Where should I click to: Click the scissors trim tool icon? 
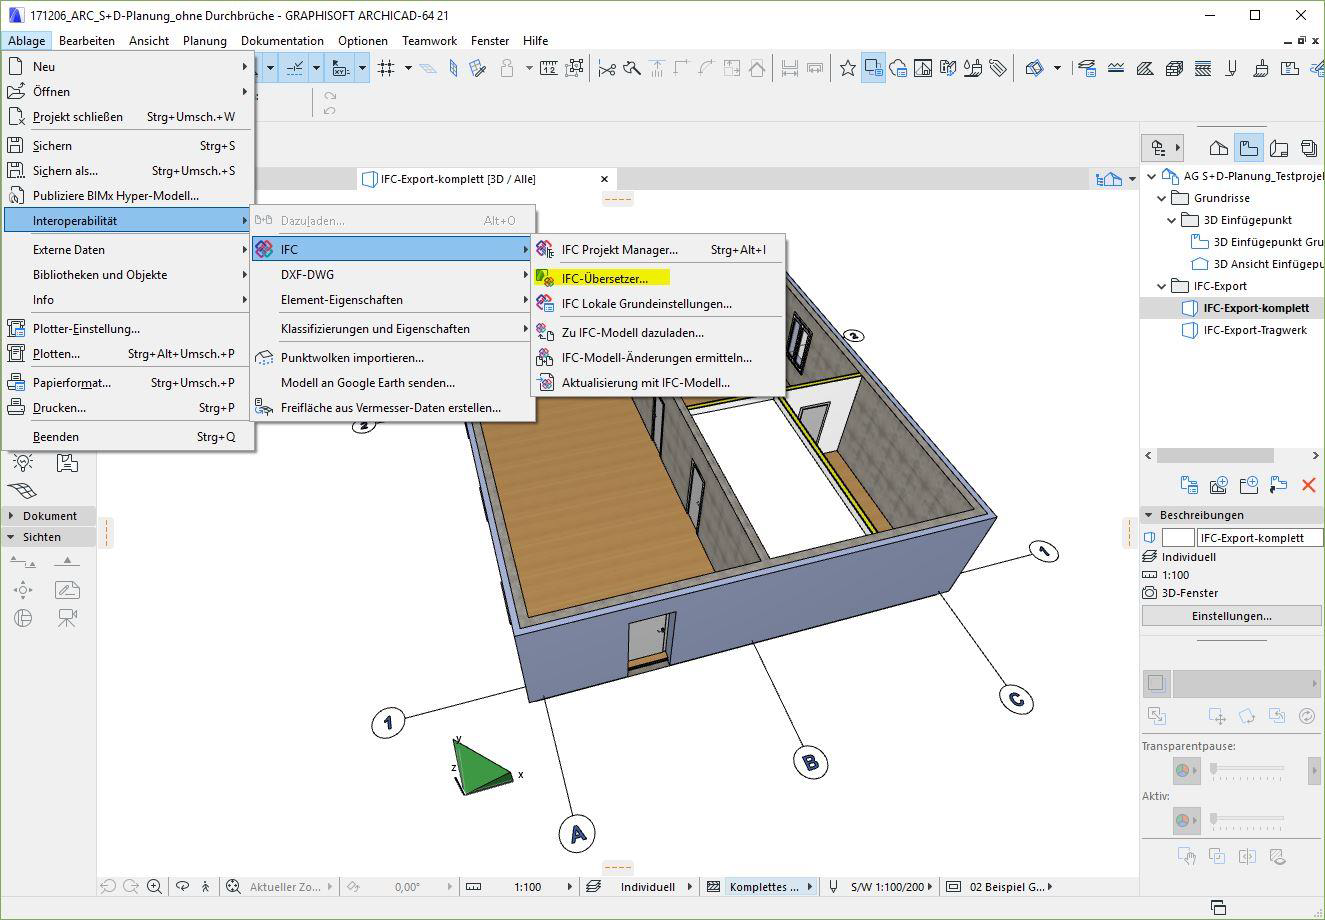pyautogui.click(x=607, y=68)
